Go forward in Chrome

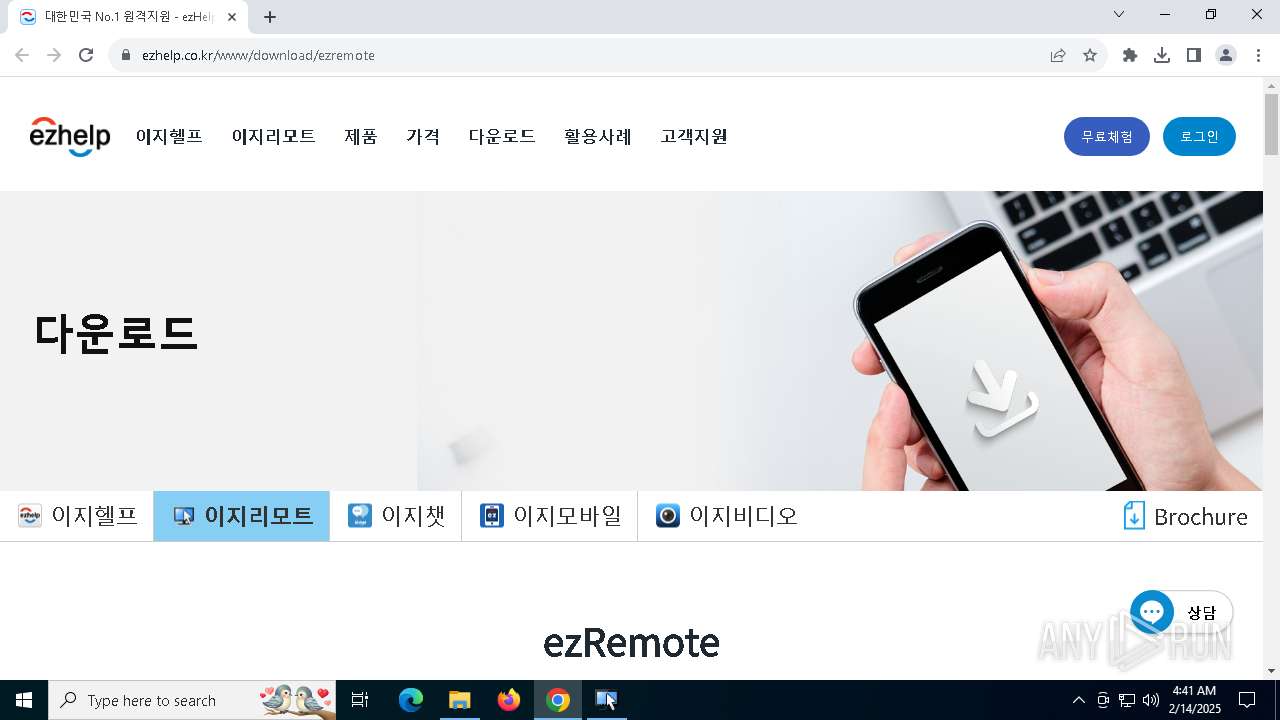click(54, 55)
